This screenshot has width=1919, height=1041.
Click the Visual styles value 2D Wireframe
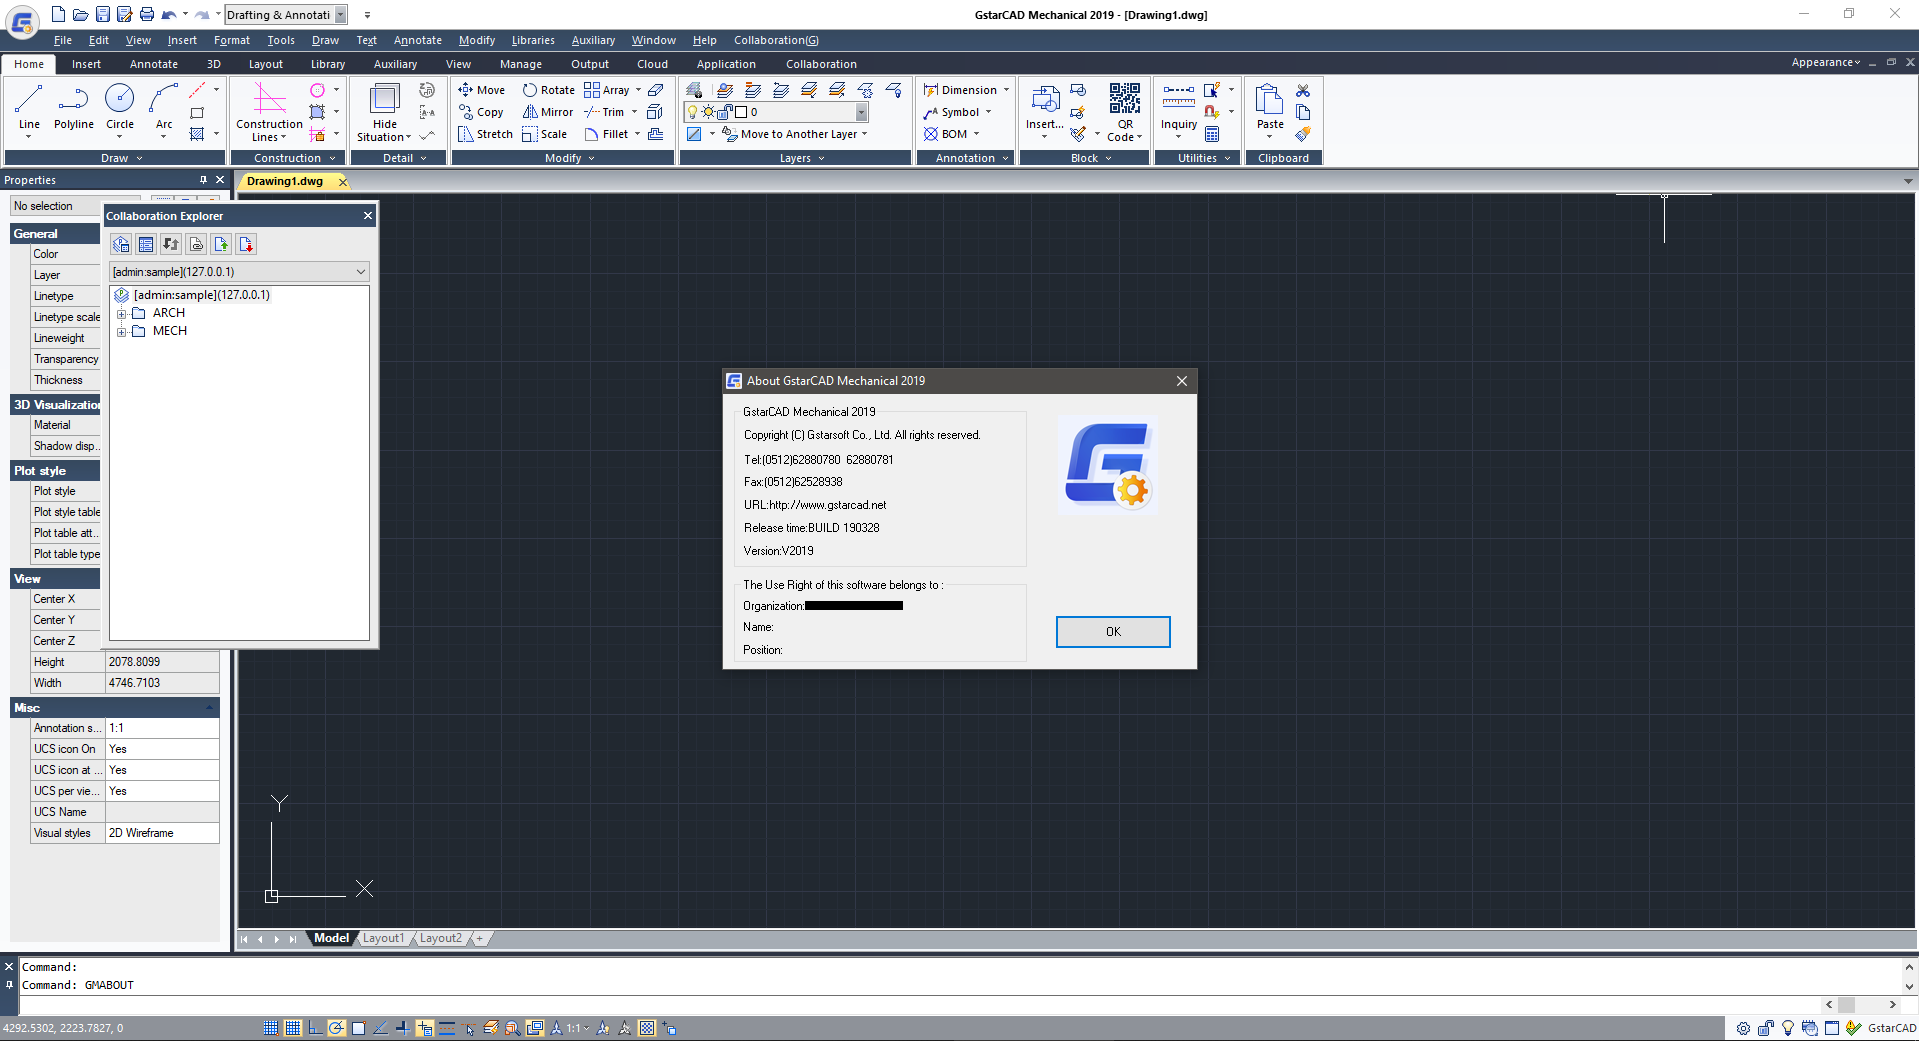[162, 833]
